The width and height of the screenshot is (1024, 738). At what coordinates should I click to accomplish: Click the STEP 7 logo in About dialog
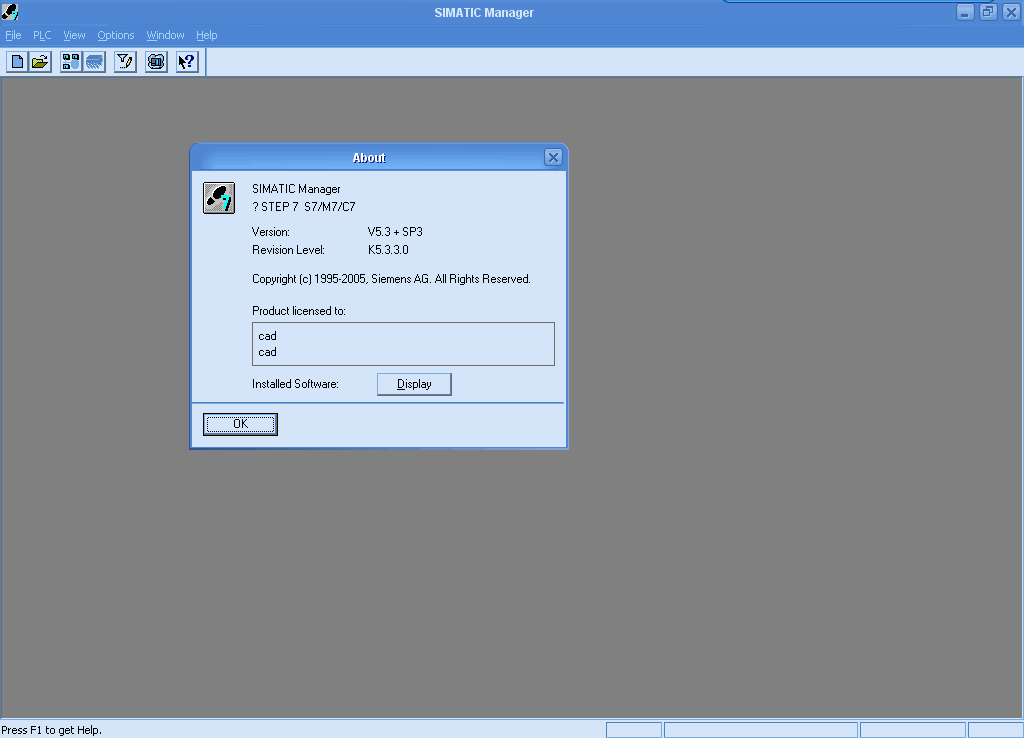219,198
